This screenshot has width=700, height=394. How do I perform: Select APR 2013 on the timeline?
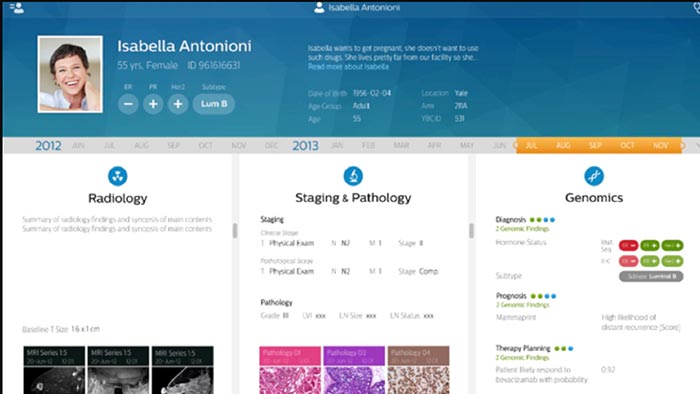click(434, 146)
